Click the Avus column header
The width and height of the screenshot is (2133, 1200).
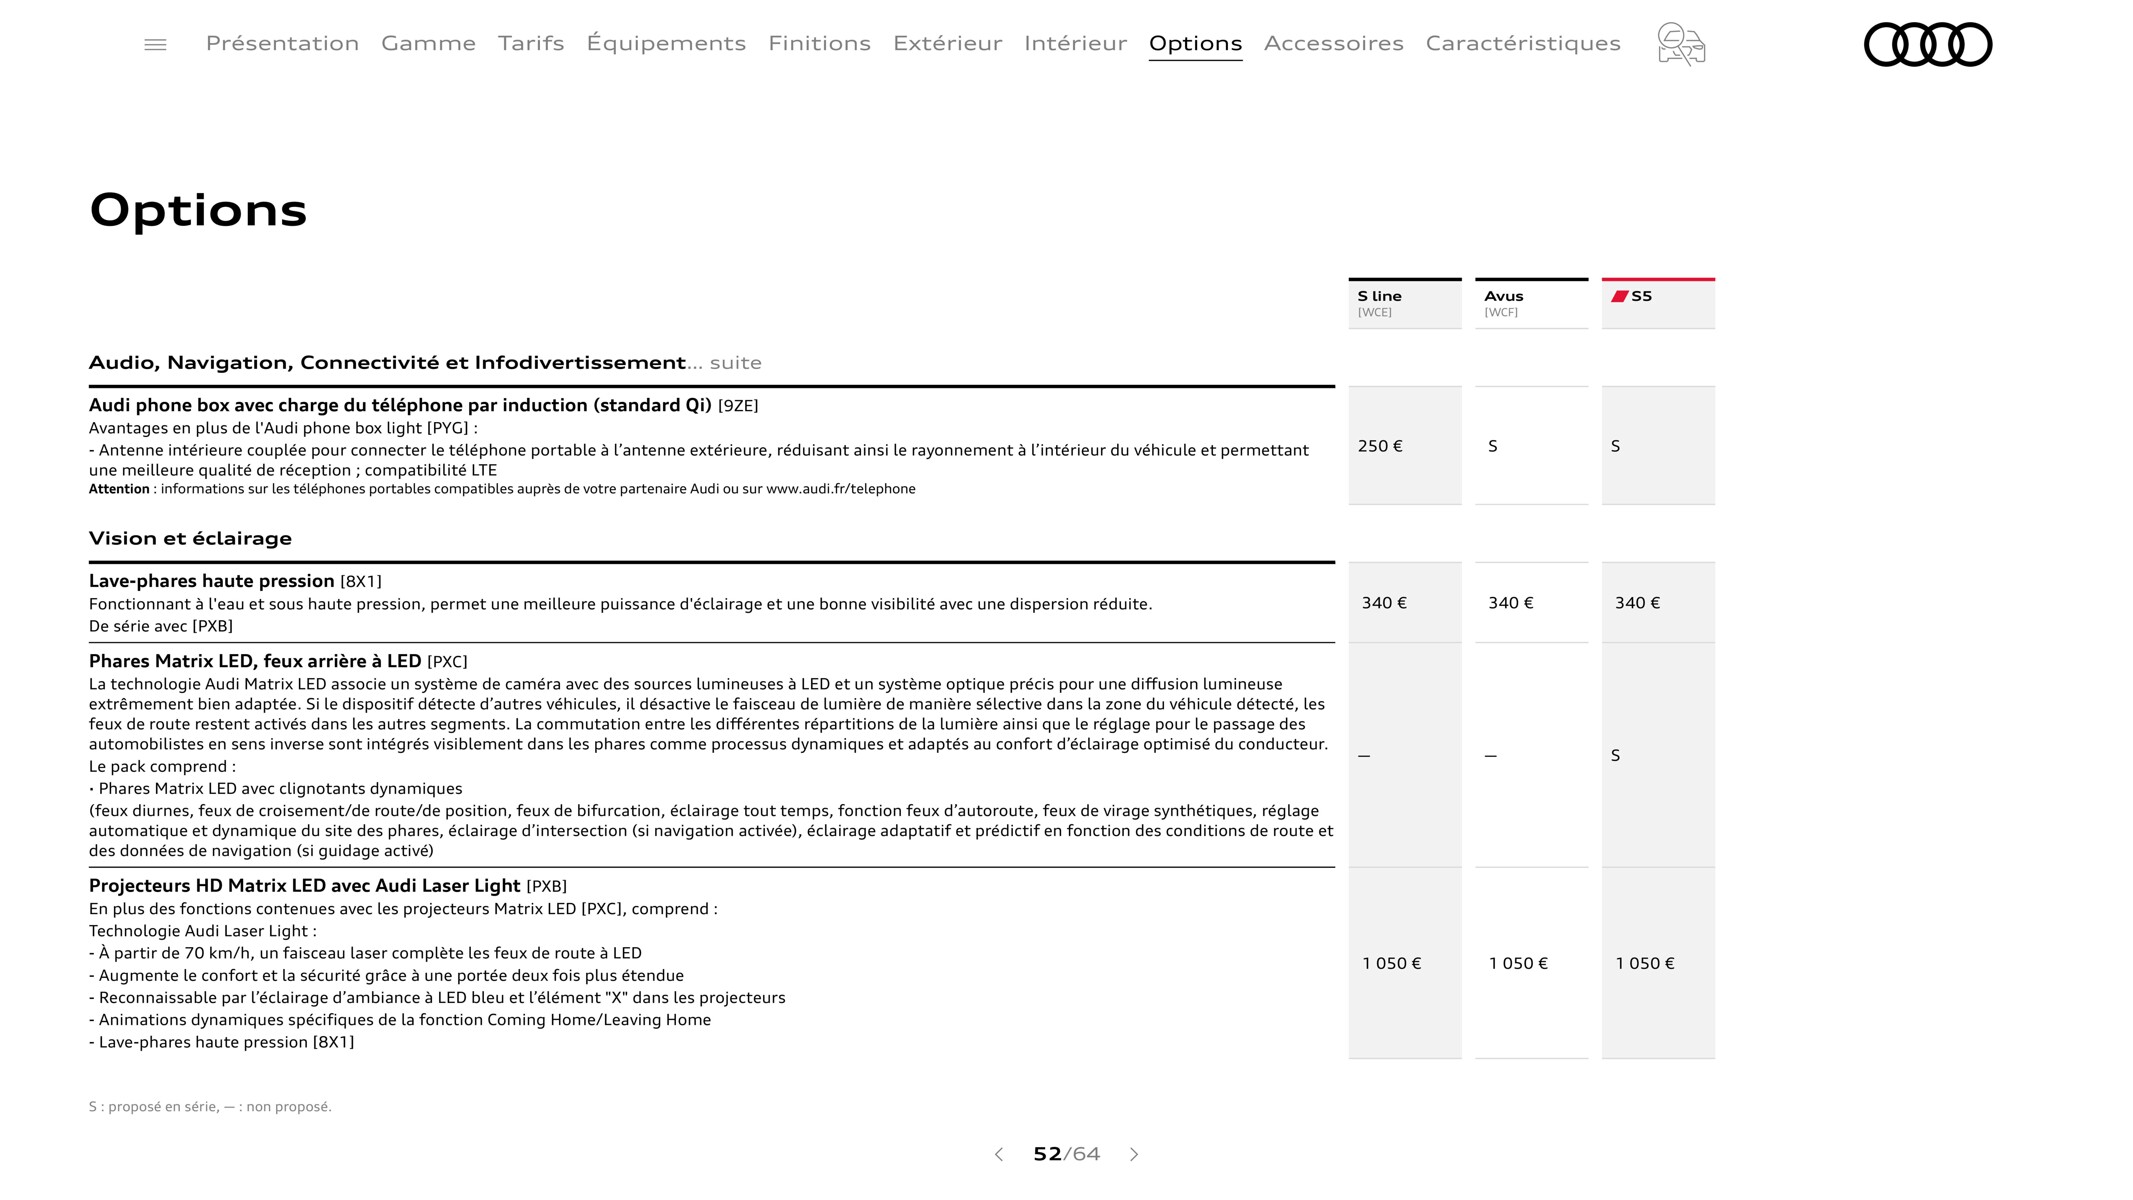click(1531, 303)
